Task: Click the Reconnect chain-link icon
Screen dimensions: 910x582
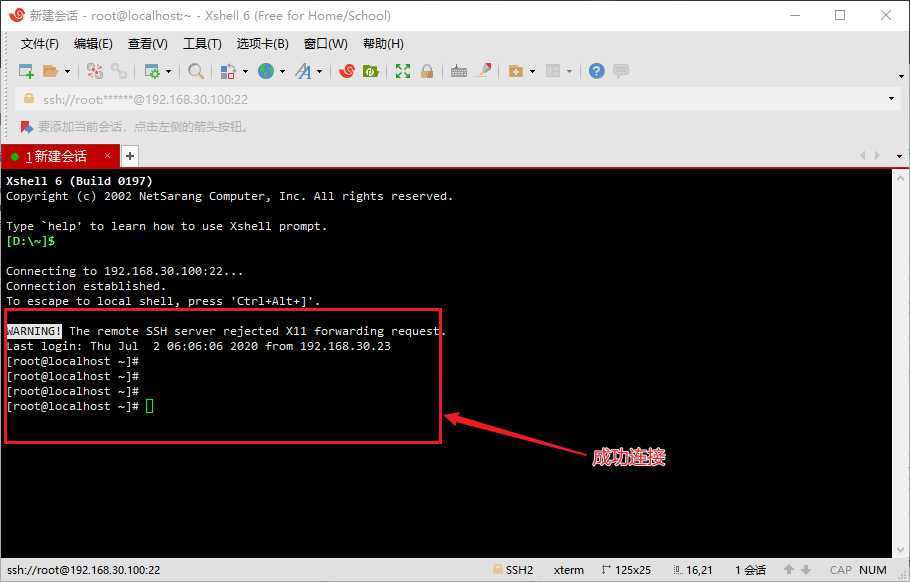Action: pyautogui.click(x=119, y=71)
